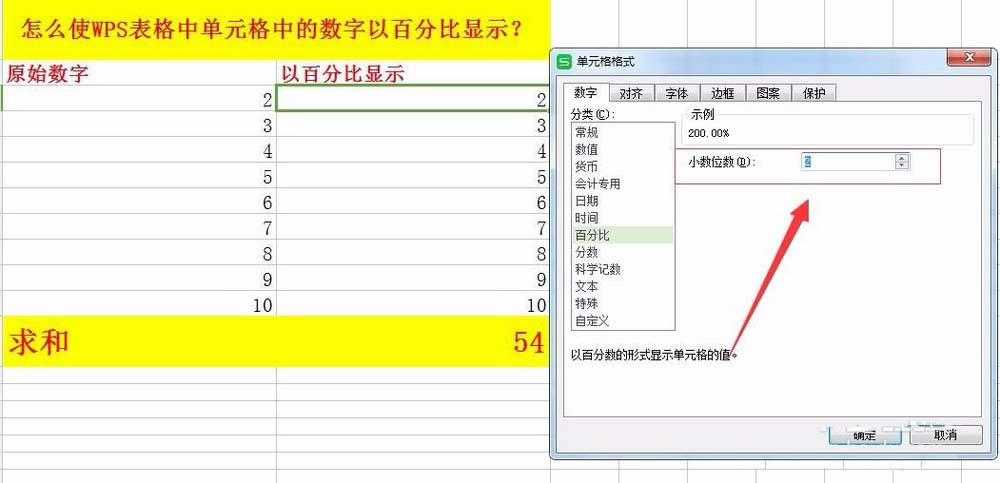This screenshot has height=483, width=1000.
Task: Click the WPS icon in dialog title bar
Action: (x=564, y=62)
